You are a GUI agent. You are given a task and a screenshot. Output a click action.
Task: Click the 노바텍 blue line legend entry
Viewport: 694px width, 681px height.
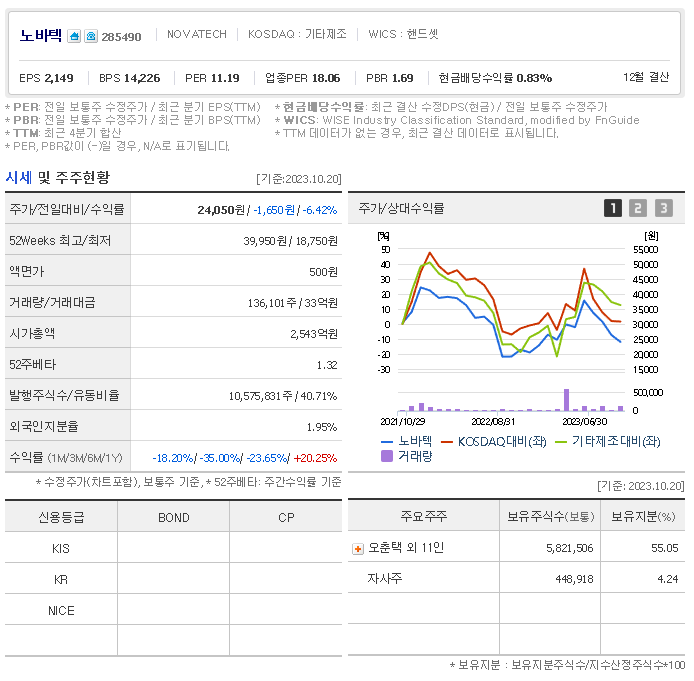[x=406, y=441]
